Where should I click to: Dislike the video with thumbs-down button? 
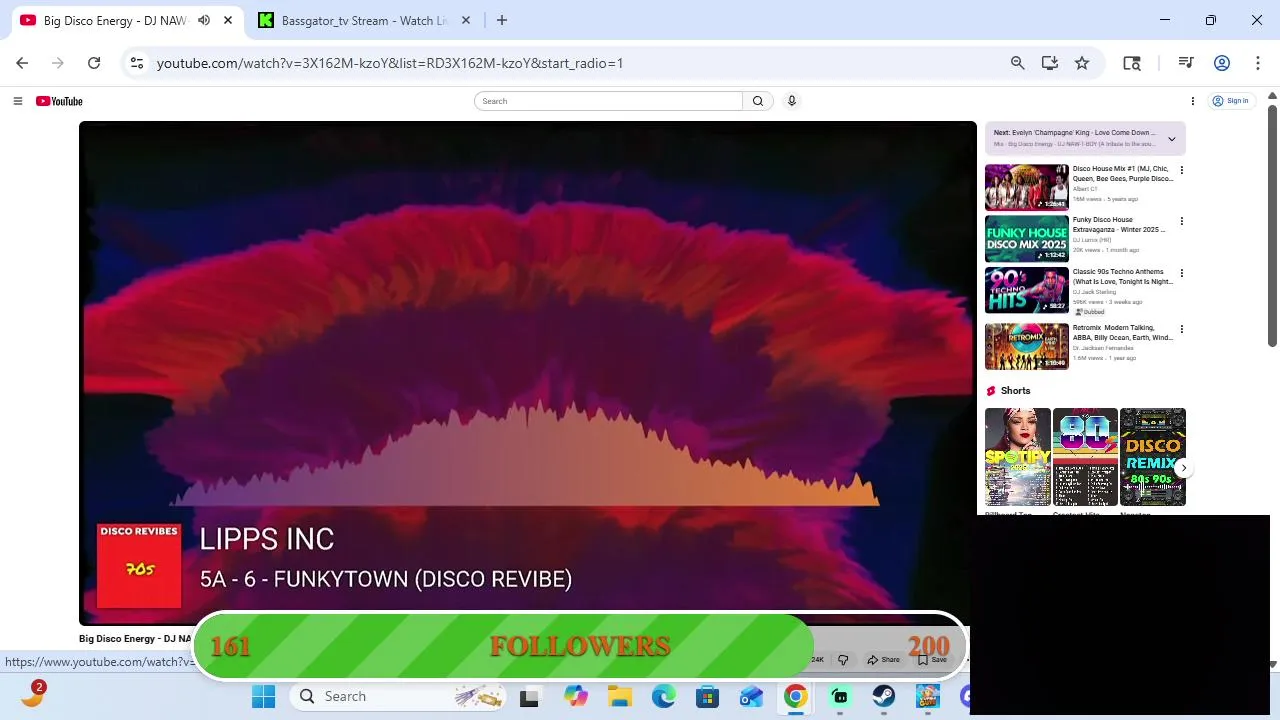pyautogui.click(x=843, y=660)
